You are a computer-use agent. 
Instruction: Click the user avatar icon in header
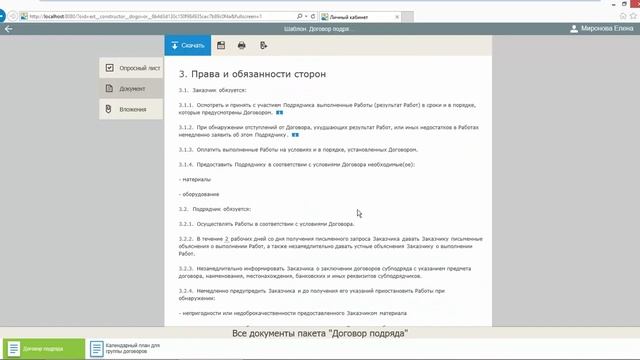pos(574,29)
